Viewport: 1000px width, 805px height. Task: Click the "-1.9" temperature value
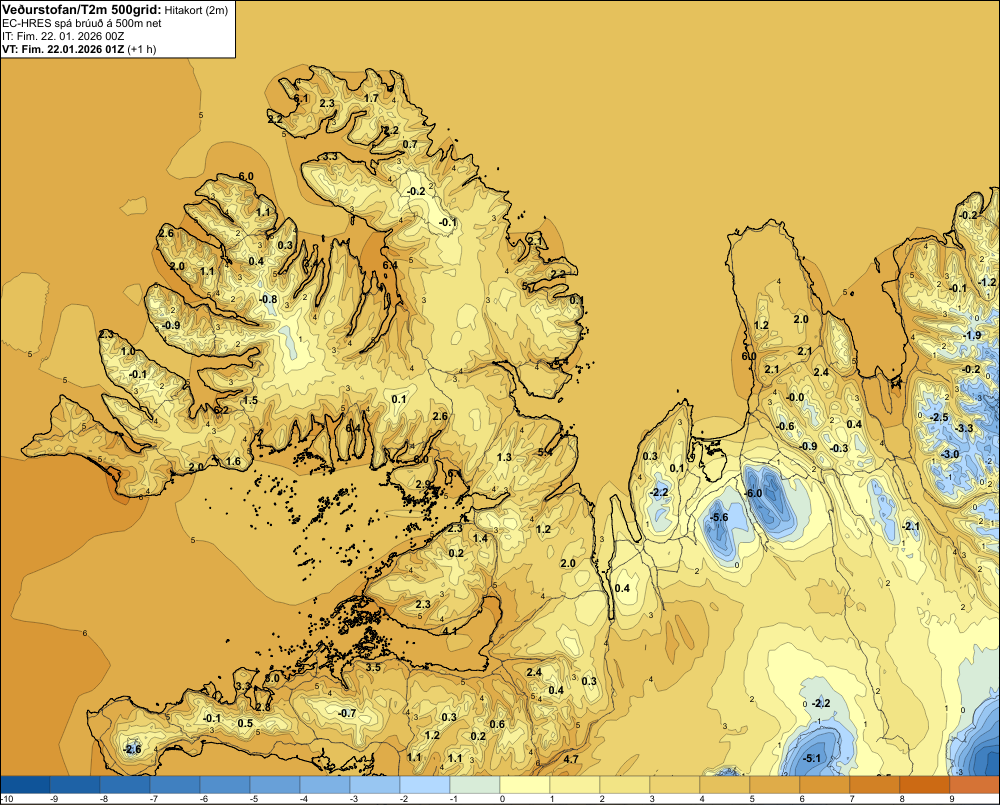pyautogui.click(x=972, y=336)
